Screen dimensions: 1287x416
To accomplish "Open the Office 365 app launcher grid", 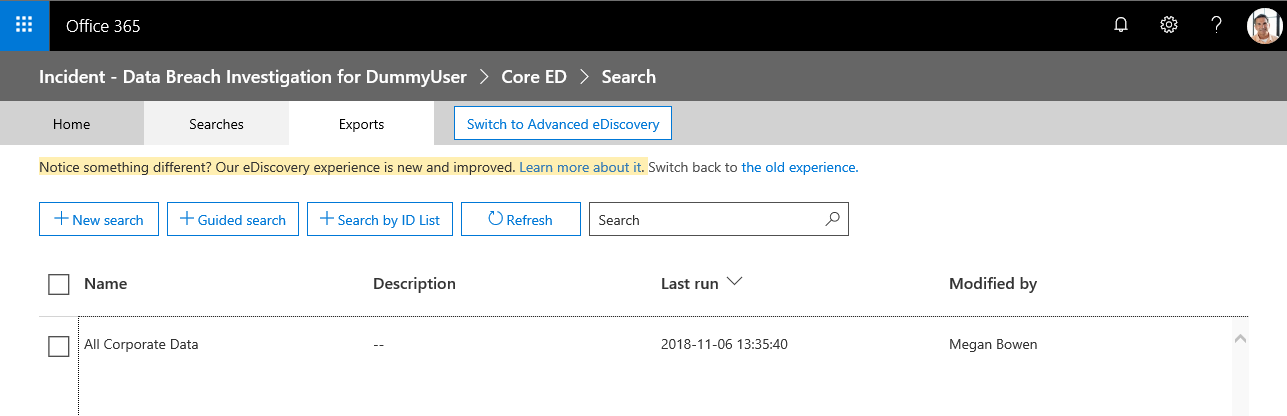I will (25, 26).
